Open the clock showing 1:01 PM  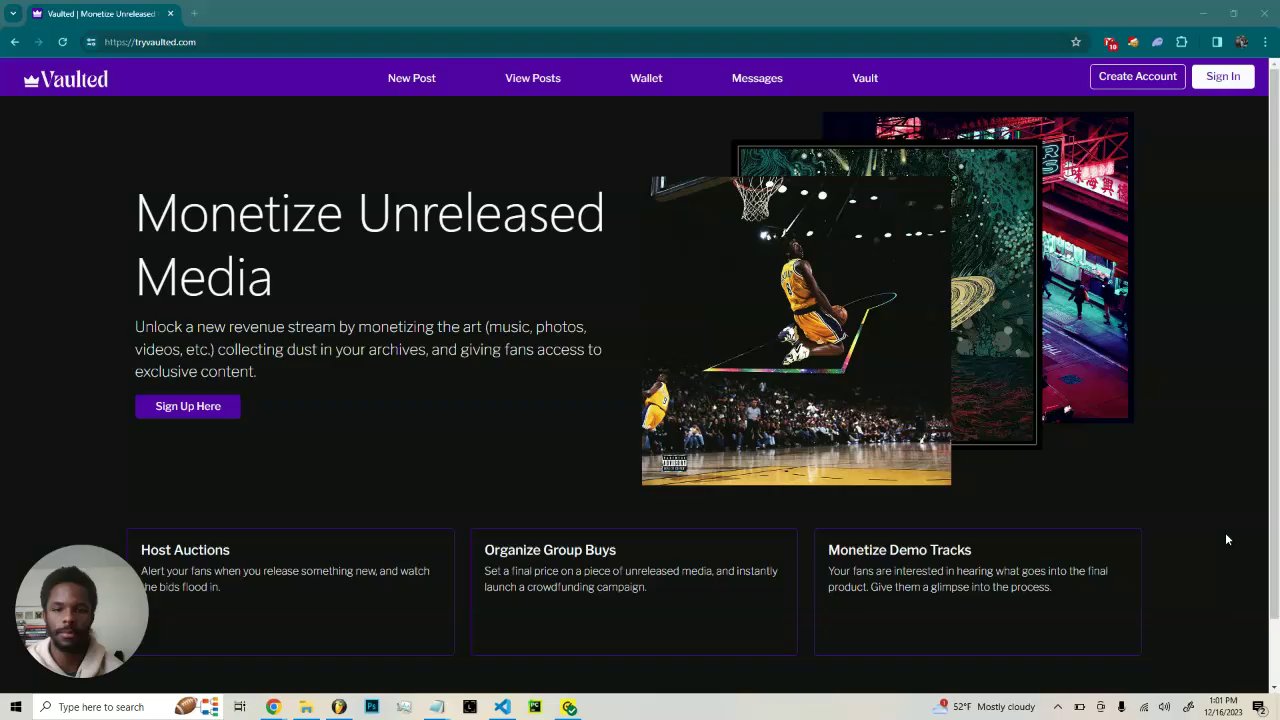tap(1224, 707)
